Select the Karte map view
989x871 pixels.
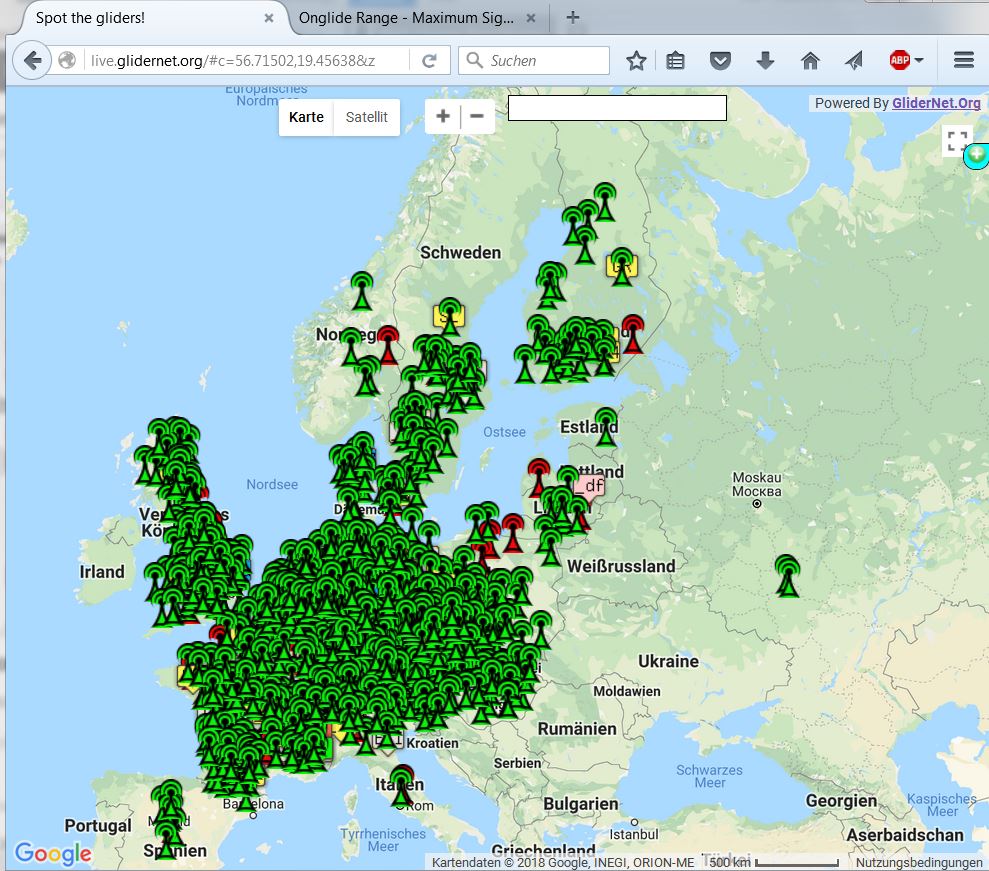(306, 117)
